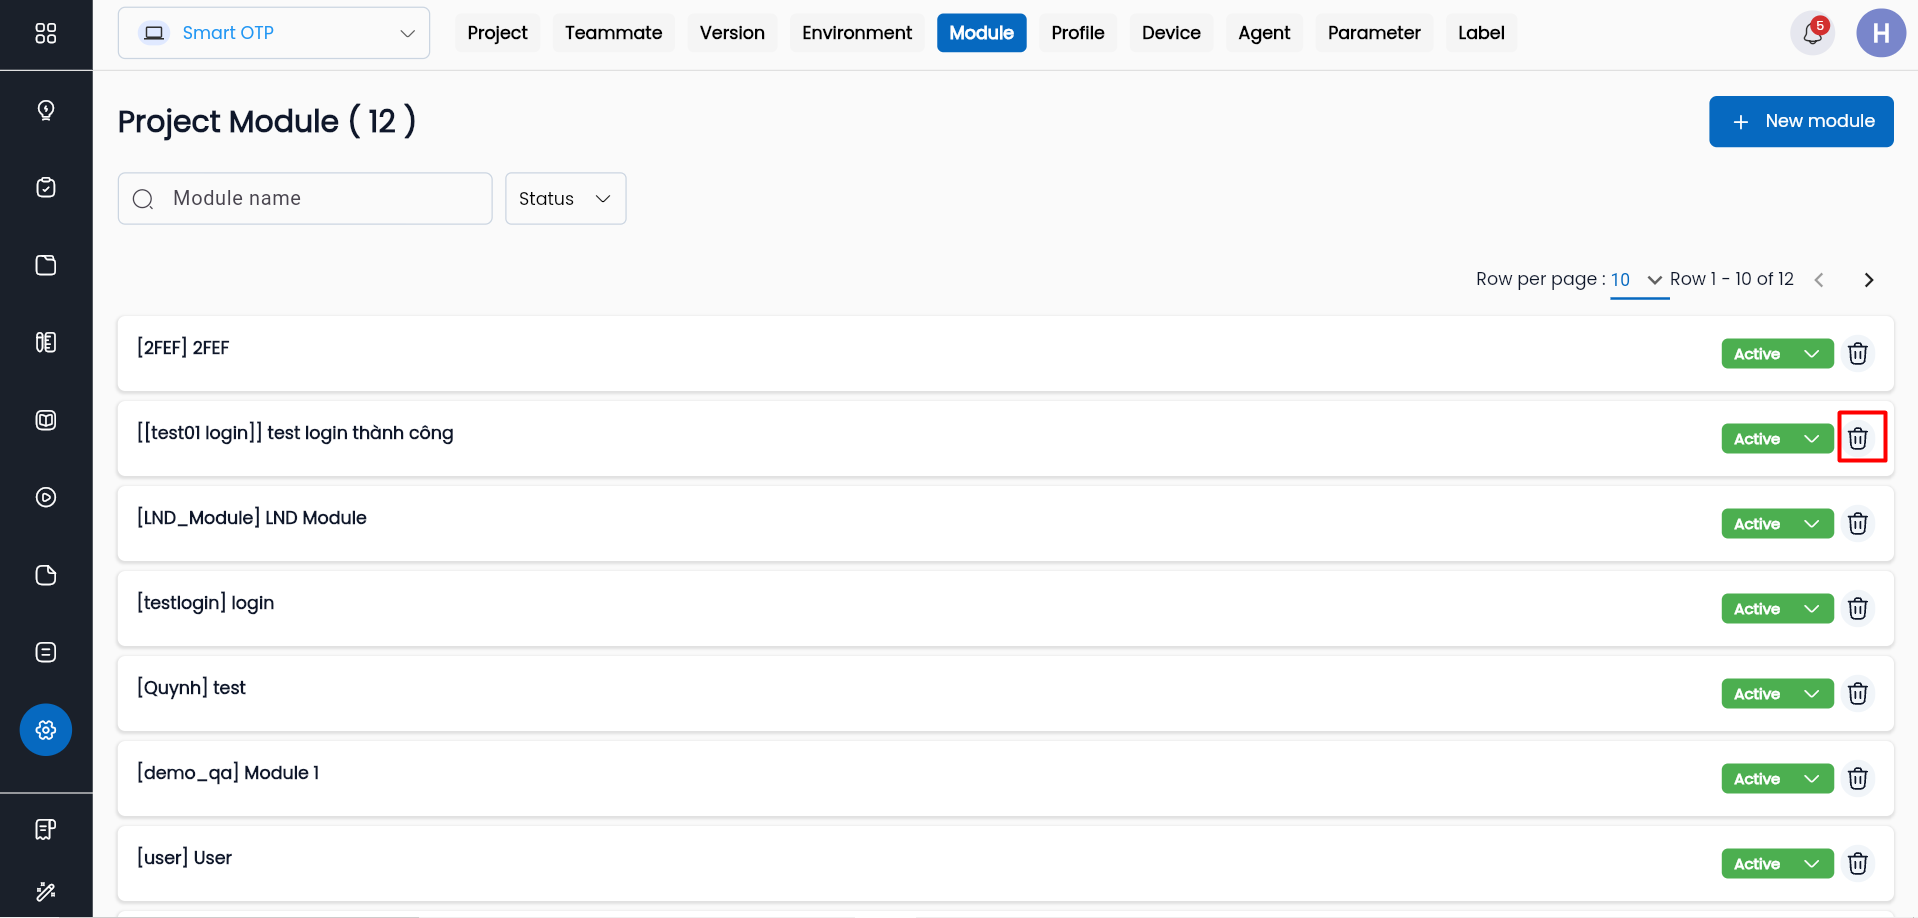Click the lightbulb sidebar icon

[x=46, y=110]
